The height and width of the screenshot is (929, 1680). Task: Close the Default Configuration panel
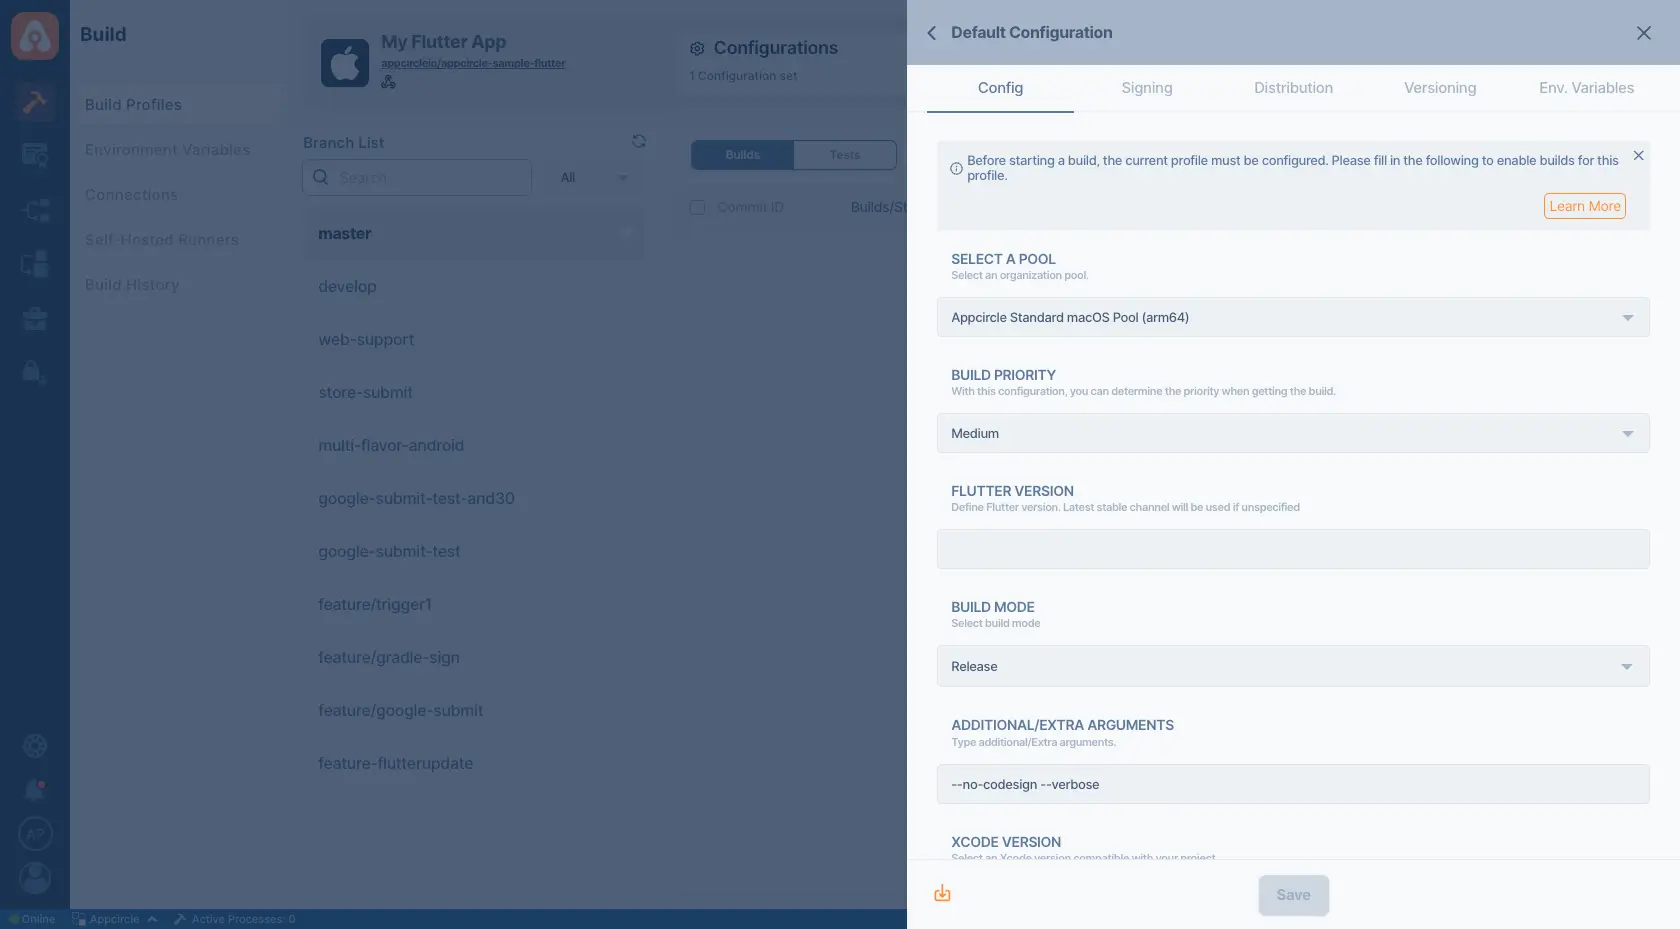1643,33
